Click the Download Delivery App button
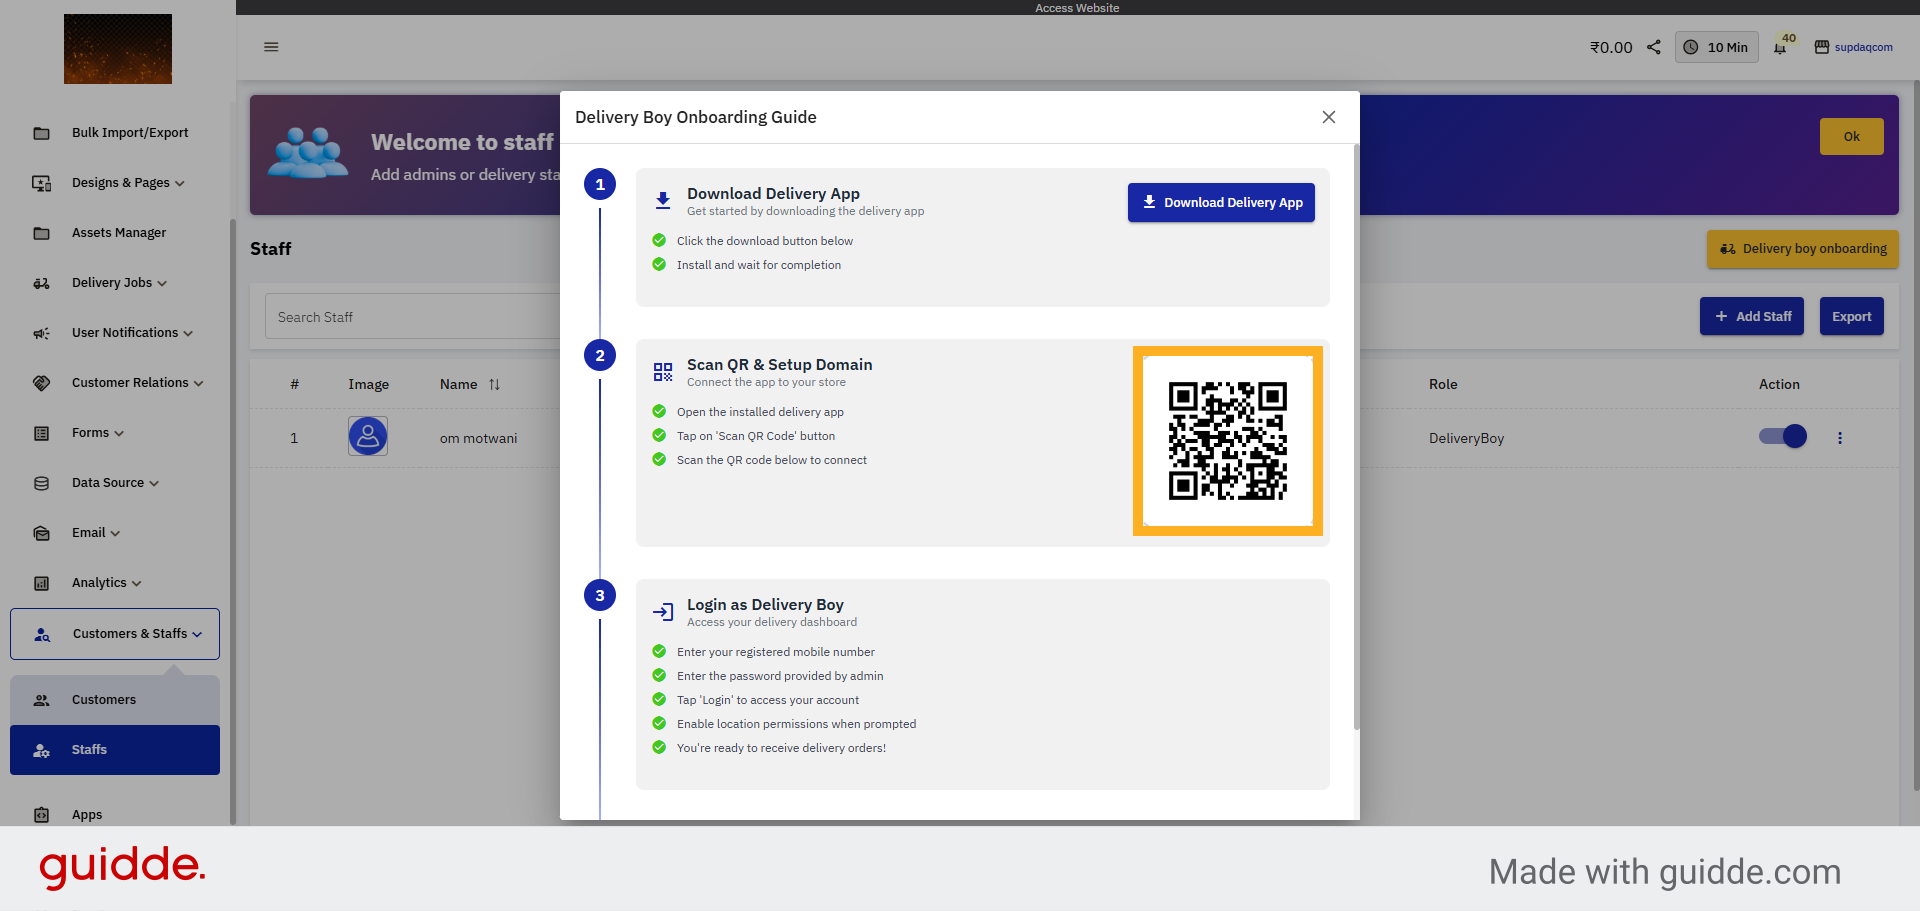Screen dimensions: 1920x911 (1221, 202)
